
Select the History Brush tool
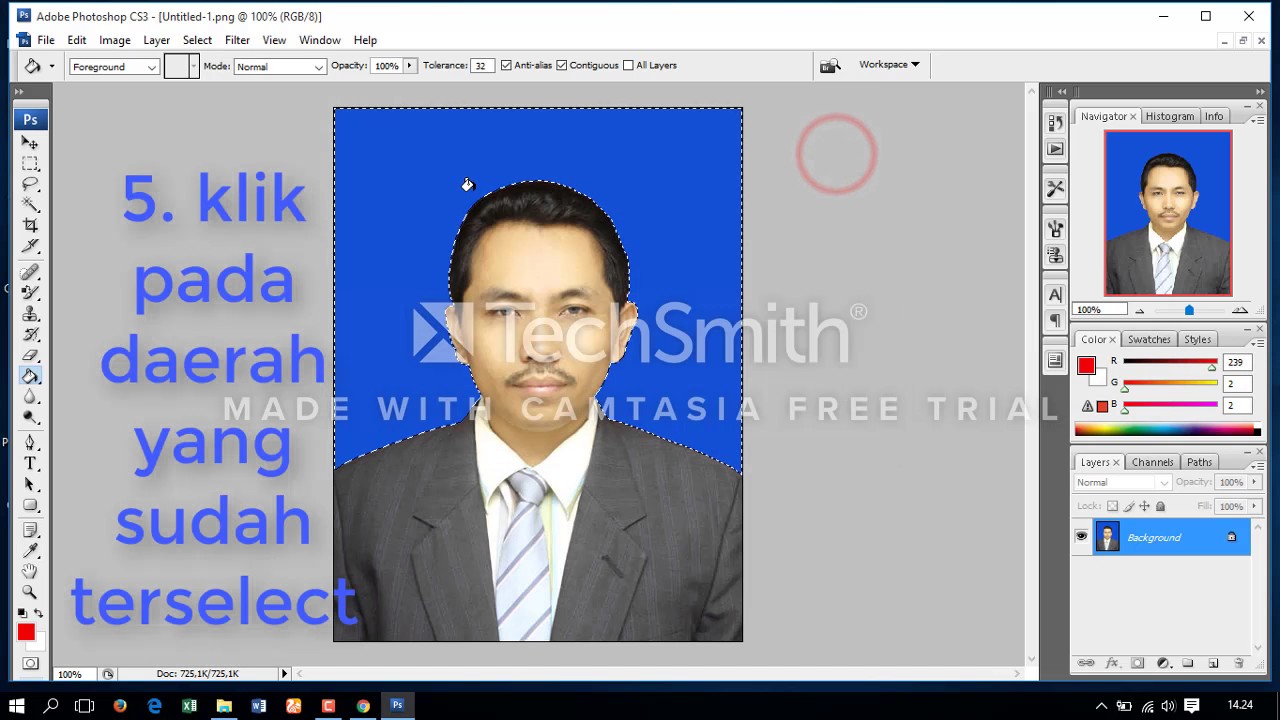(30, 335)
